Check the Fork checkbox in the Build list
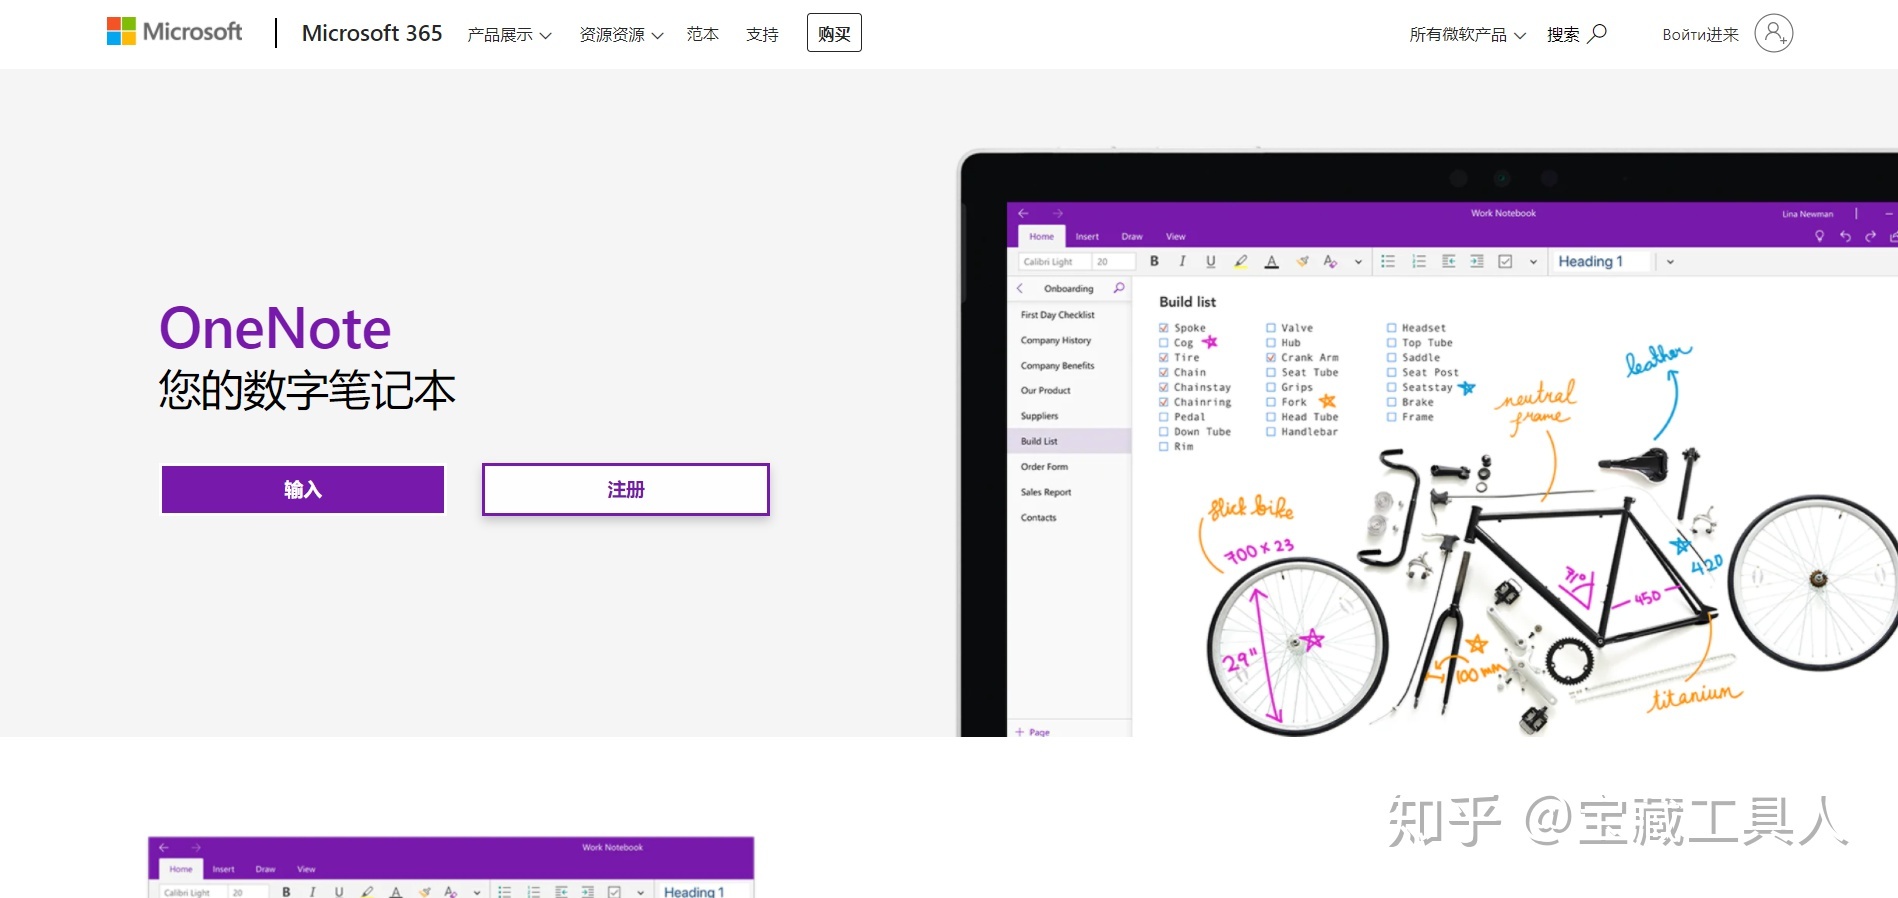 pos(1271,402)
